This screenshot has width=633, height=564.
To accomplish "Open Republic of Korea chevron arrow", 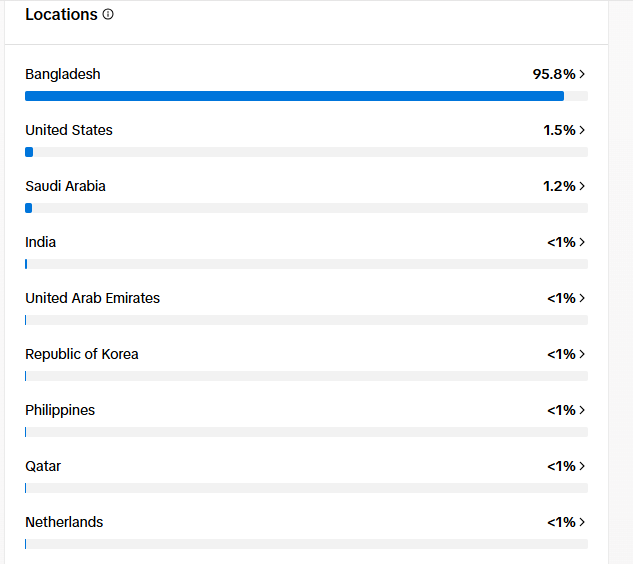I will (582, 354).
